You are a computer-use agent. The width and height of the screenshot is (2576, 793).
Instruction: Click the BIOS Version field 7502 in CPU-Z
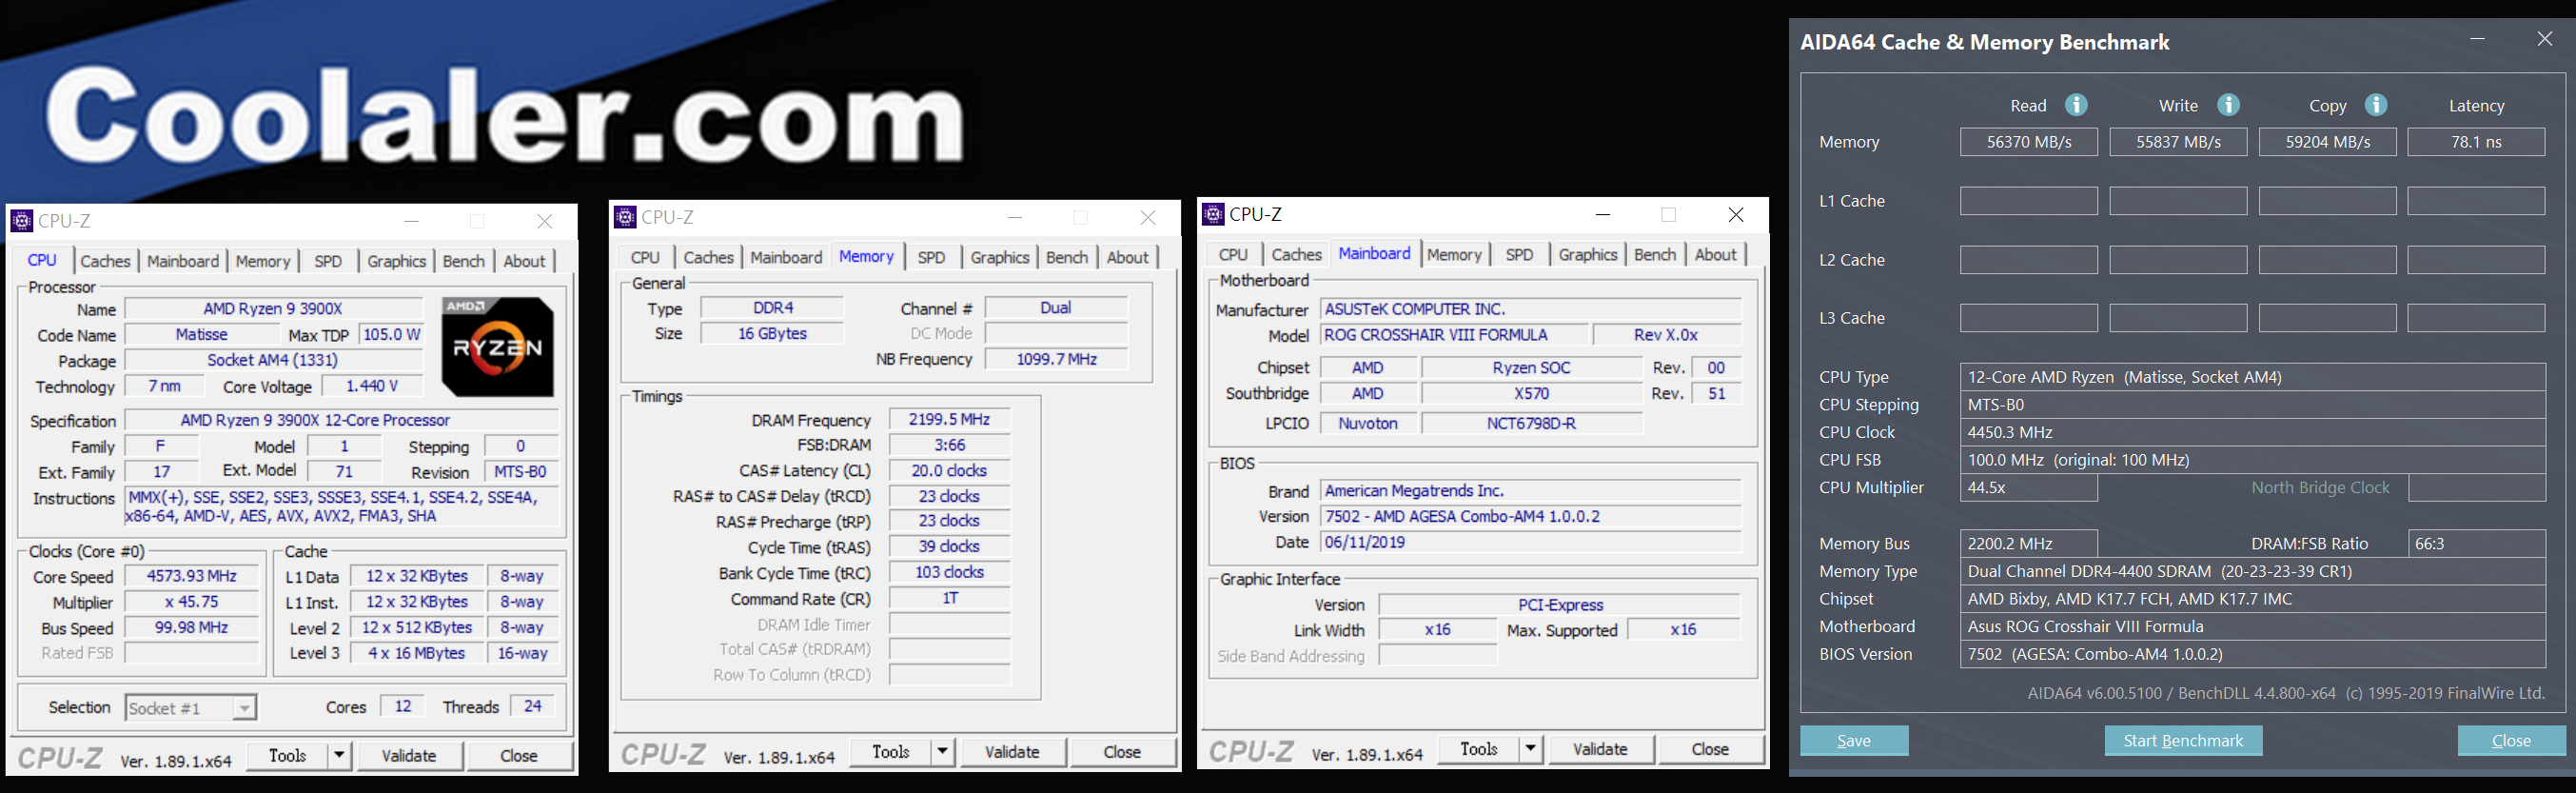(x=1530, y=516)
